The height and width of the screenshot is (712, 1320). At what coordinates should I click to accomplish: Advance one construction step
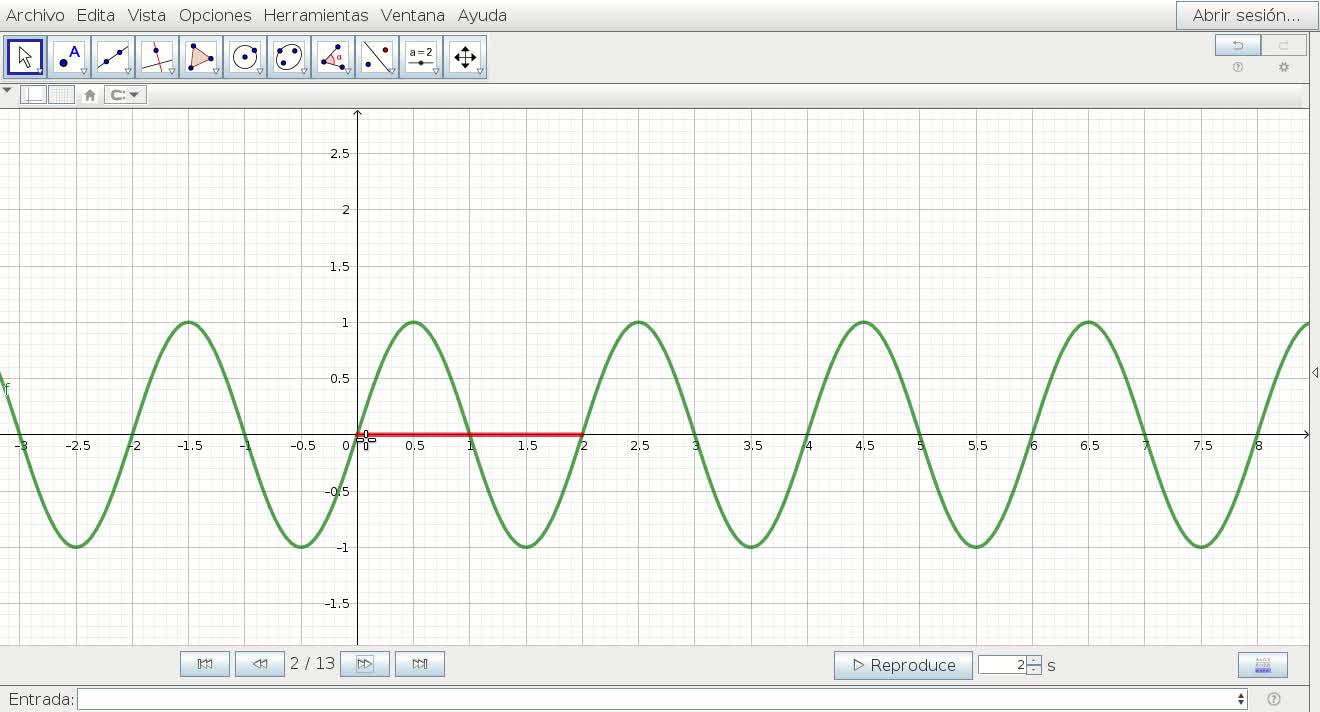click(365, 664)
